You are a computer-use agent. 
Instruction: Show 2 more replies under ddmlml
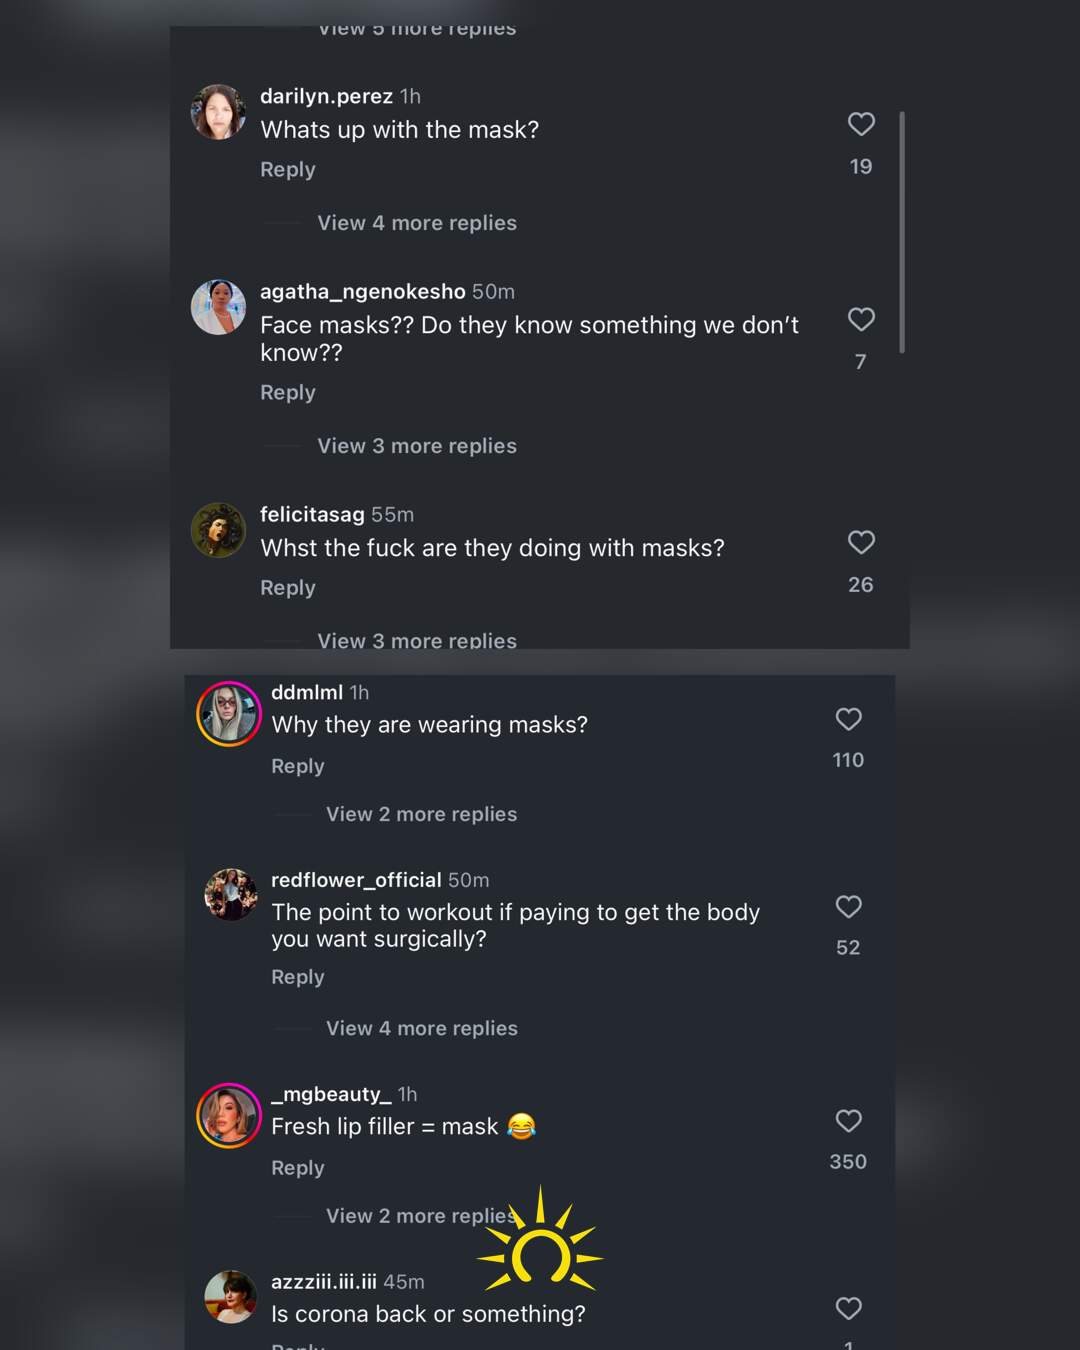pyautogui.click(x=421, y=814)
